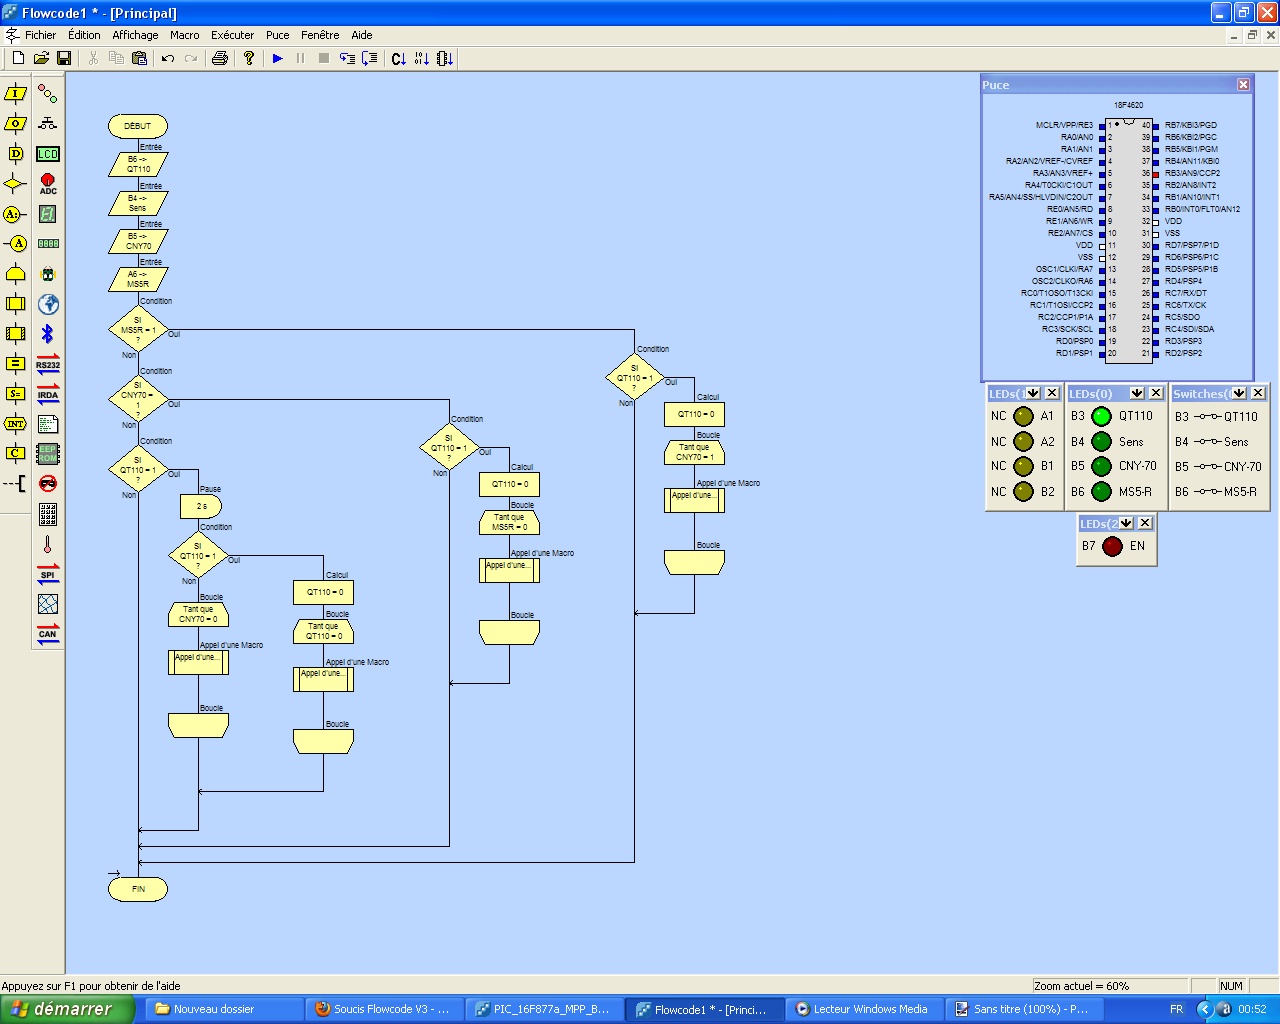Click the Decision diamond flowchart icon
This screenshot has width=1280, height=1024.
point(15,184)
